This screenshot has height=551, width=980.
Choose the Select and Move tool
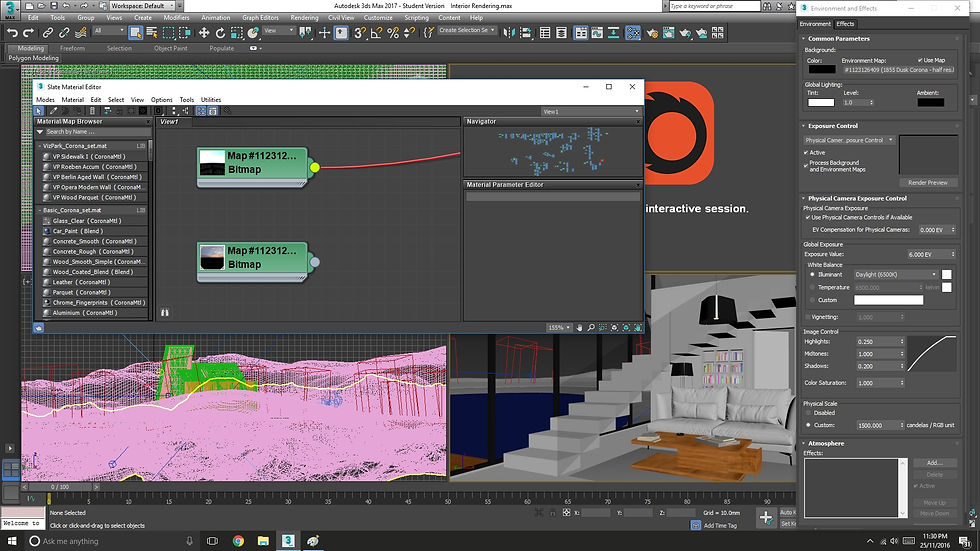coord(204,32)
